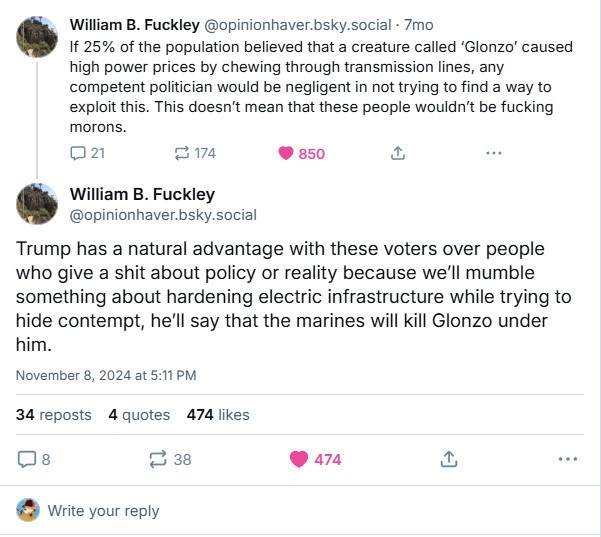Screen dimensions: 601x537
Task: Click your own avatar beside reply box
Action: pos(28,510)
